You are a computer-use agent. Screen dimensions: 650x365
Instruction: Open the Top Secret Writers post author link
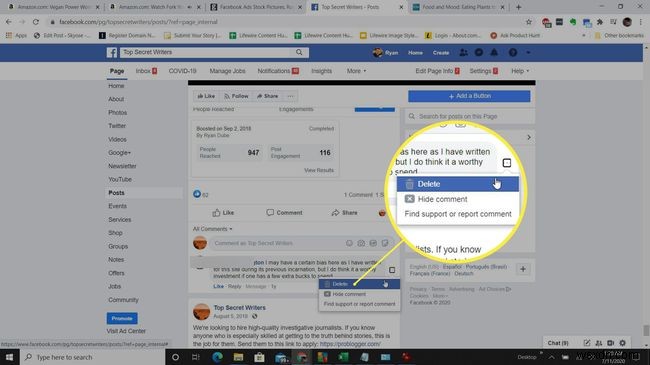(240, 308)
